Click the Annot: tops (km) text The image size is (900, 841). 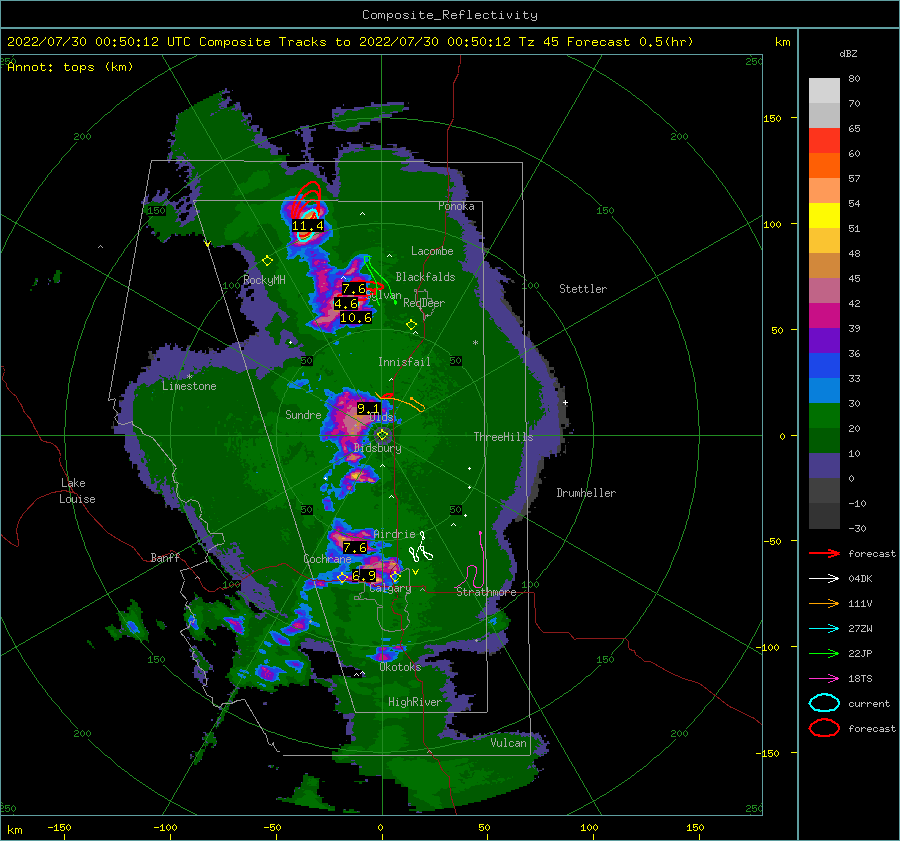[70, 67]
